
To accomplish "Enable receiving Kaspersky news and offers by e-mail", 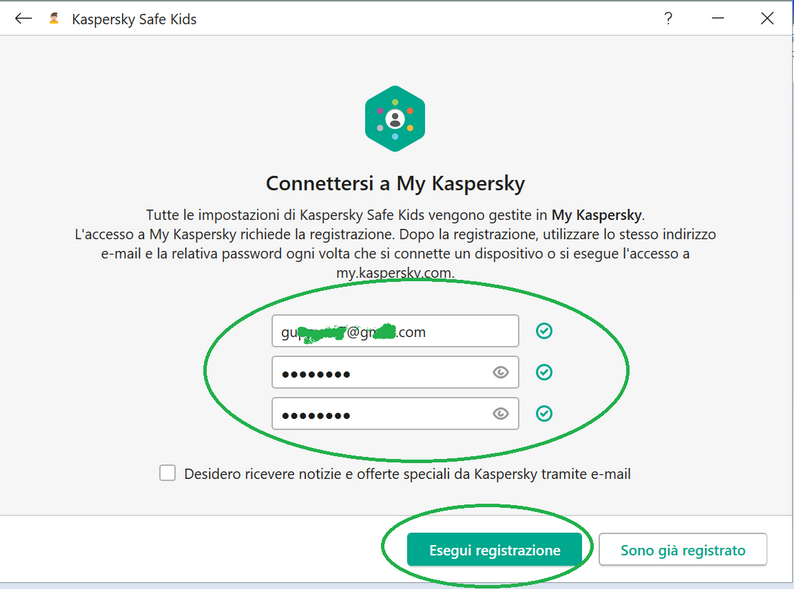I will coord(168,473).
